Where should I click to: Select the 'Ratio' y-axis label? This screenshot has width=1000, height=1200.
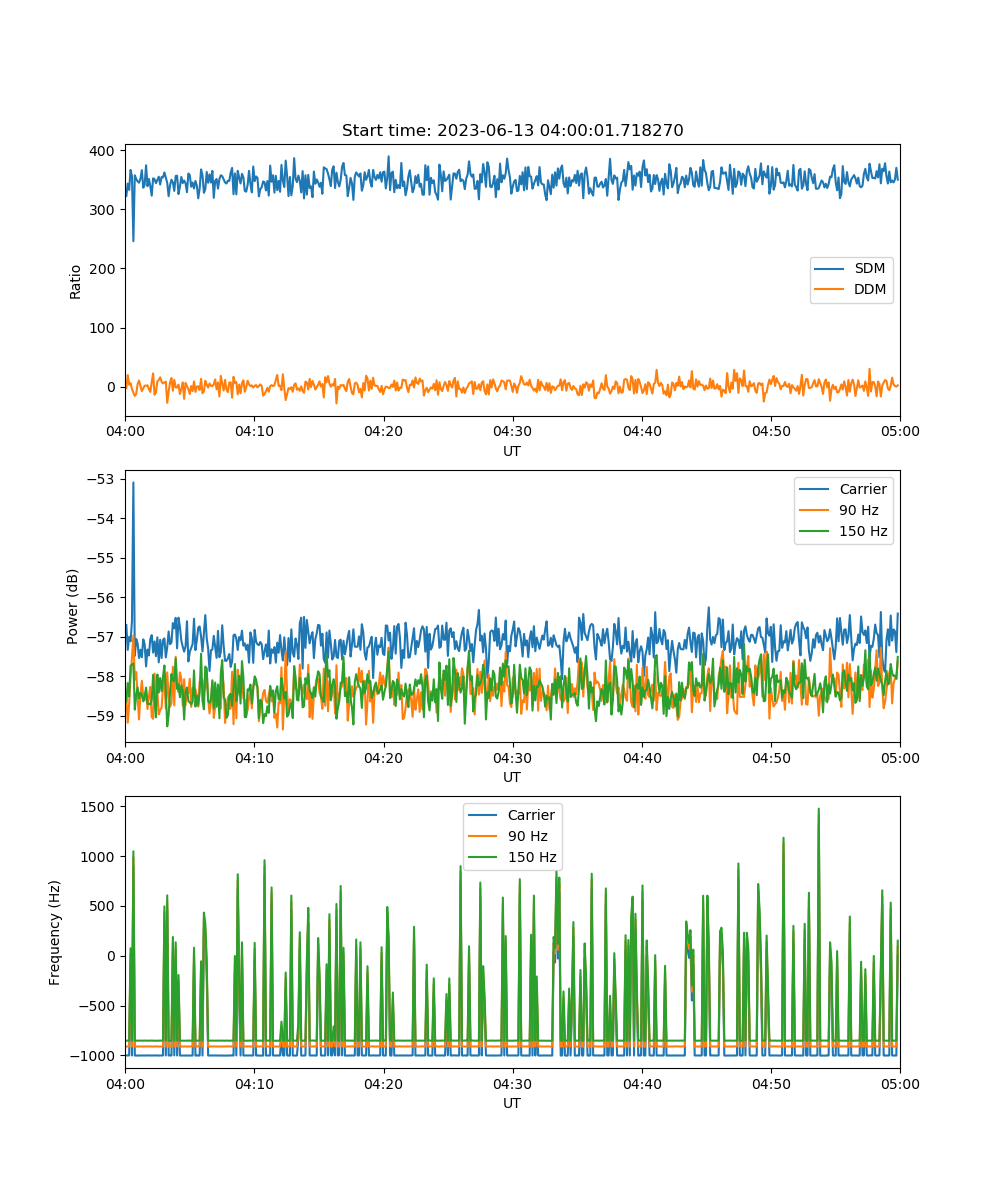click(x=76, y=280)
